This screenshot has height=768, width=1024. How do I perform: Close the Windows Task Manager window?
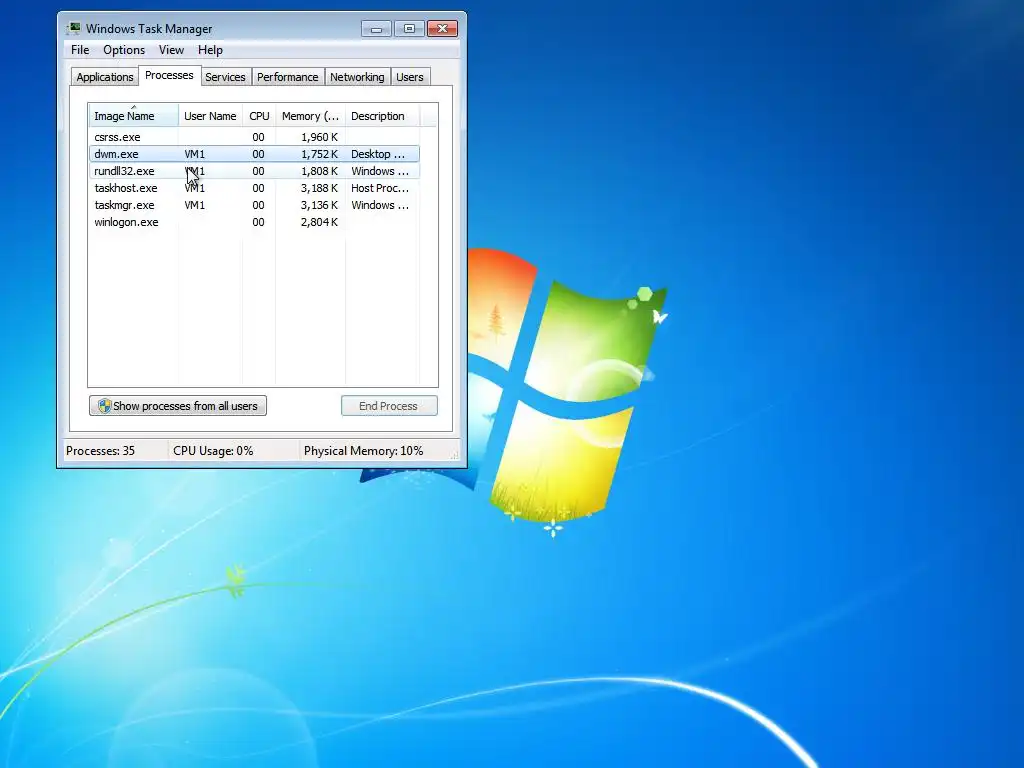[442, 29]
